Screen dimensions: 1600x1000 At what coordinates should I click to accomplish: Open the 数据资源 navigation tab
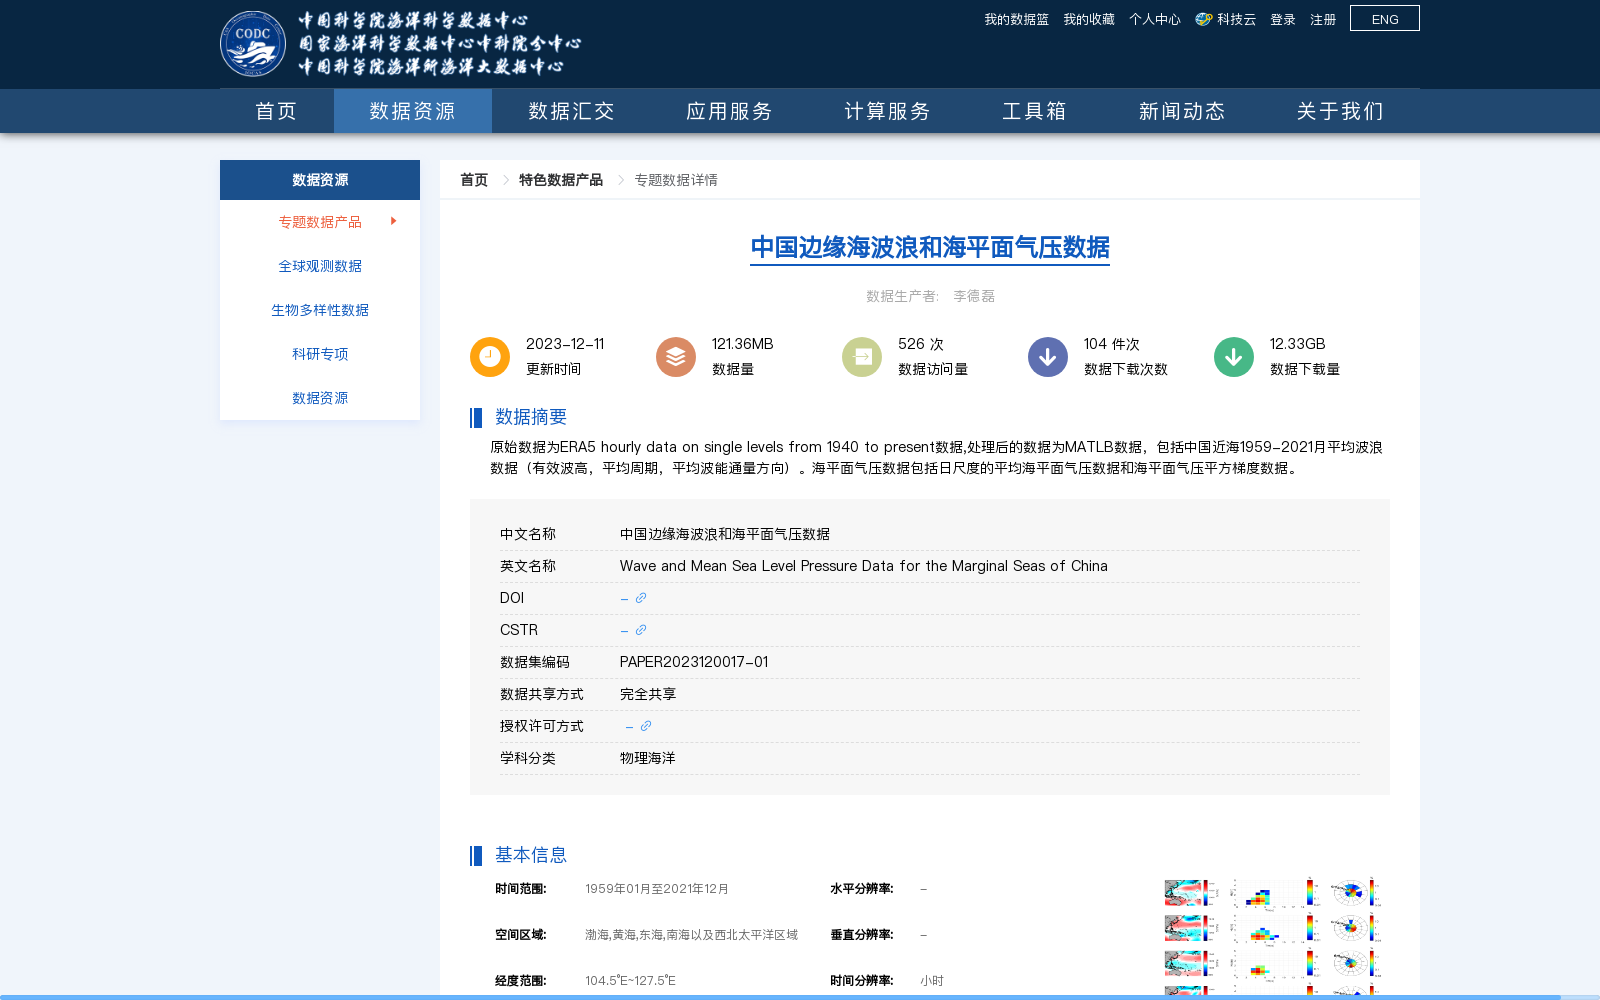pyautogui.click(x=413, y=111)
